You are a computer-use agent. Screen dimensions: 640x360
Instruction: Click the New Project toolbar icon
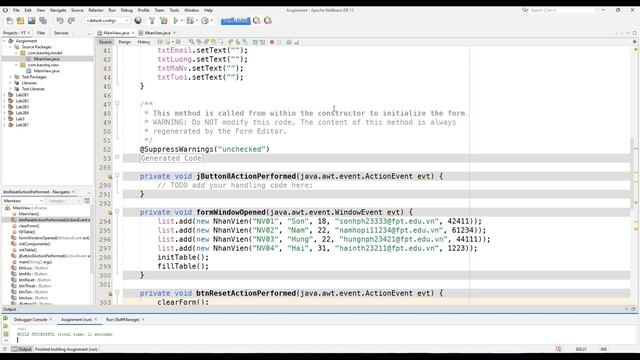20,20
